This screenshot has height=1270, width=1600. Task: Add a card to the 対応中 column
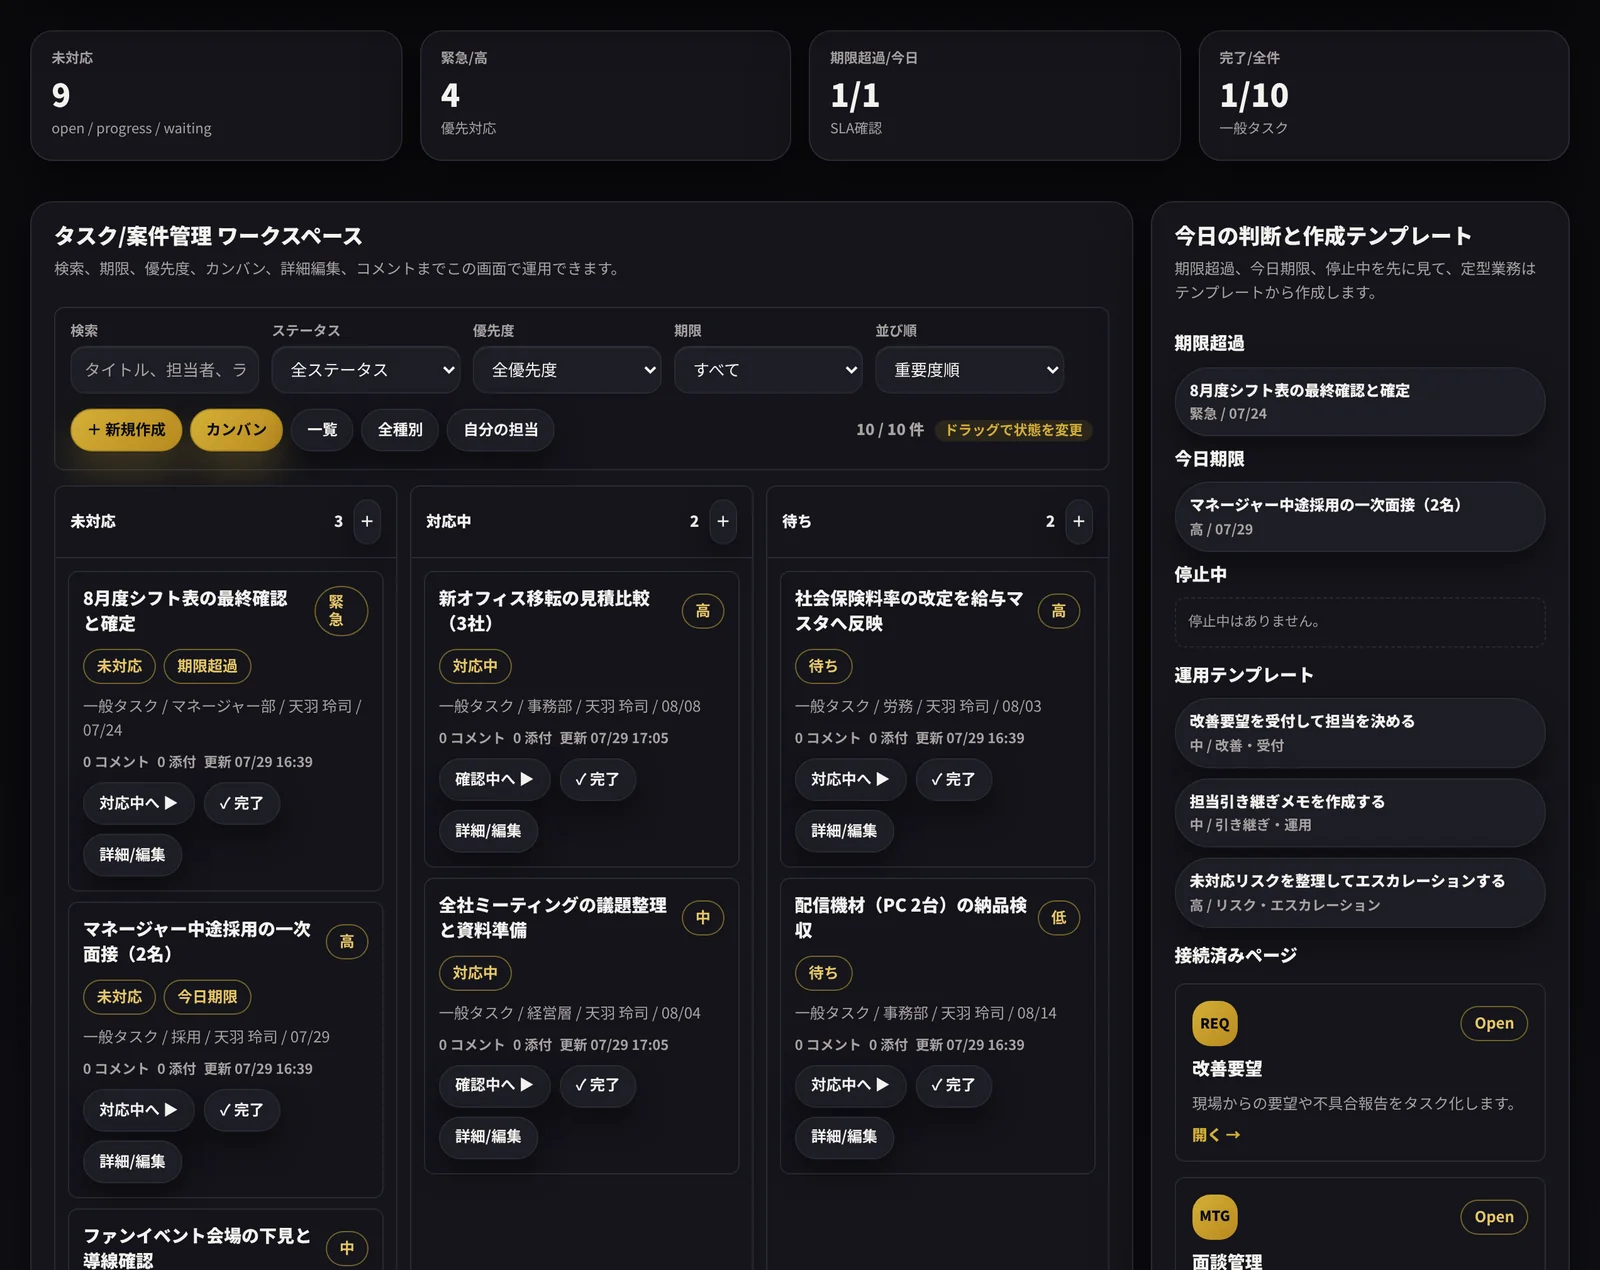click(723, 522)
